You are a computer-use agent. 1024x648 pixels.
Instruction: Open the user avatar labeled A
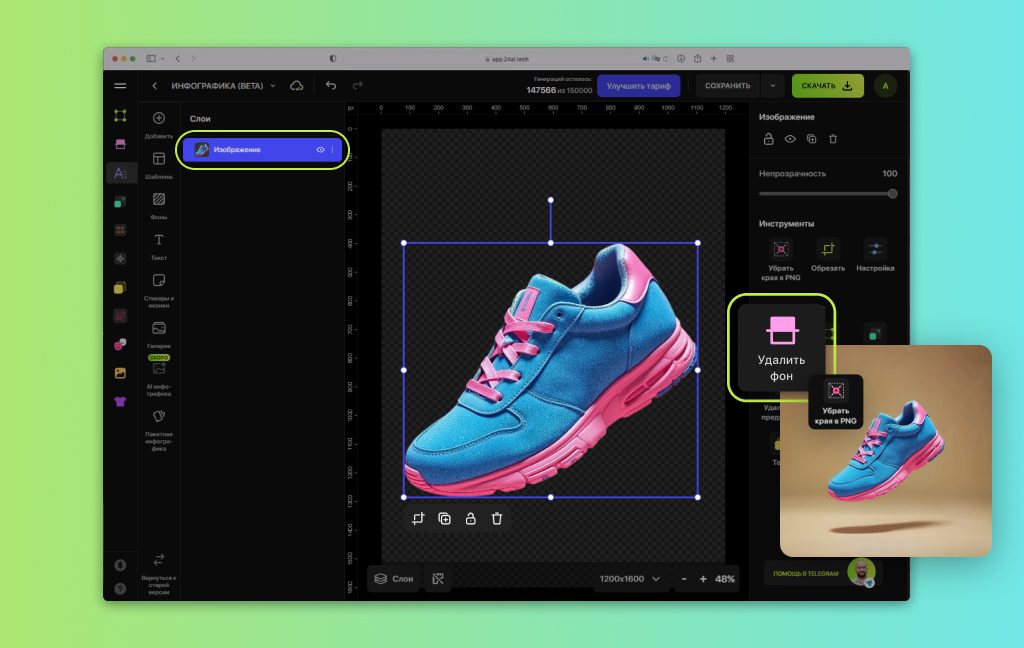point(885,86)
